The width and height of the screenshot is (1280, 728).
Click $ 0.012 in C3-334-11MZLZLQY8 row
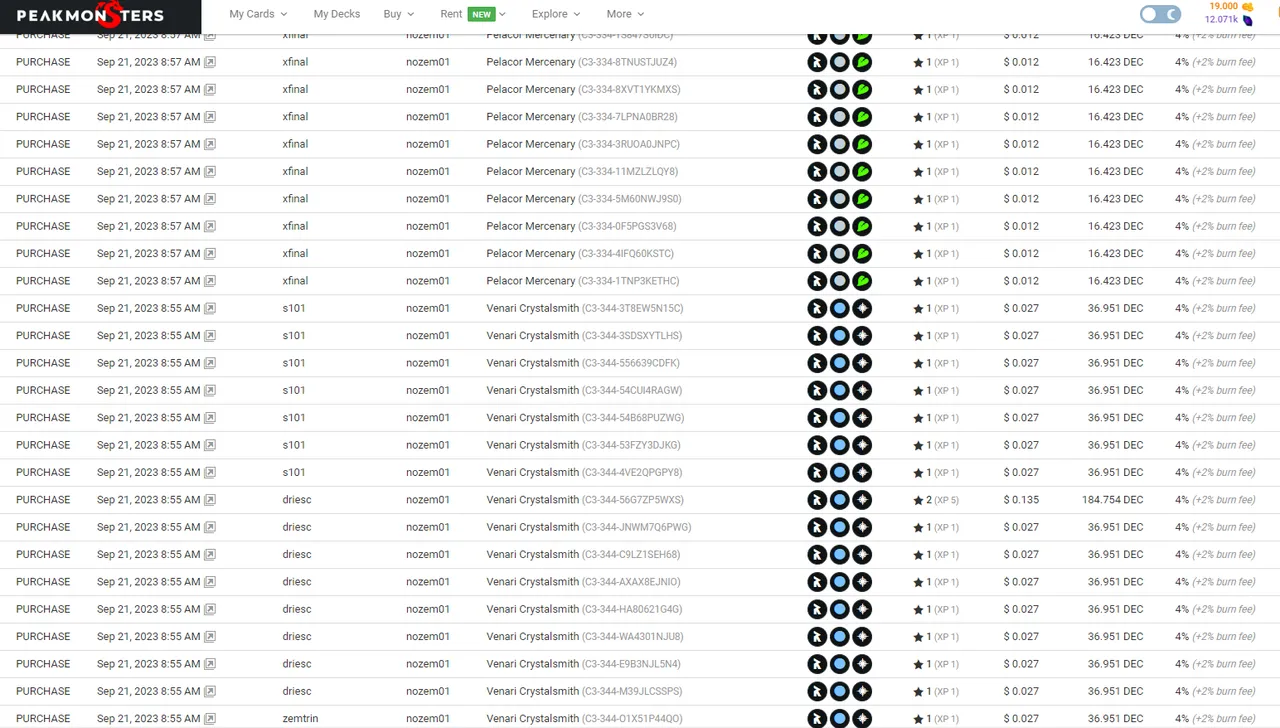pyautogui.click(x=1021, y=171)
